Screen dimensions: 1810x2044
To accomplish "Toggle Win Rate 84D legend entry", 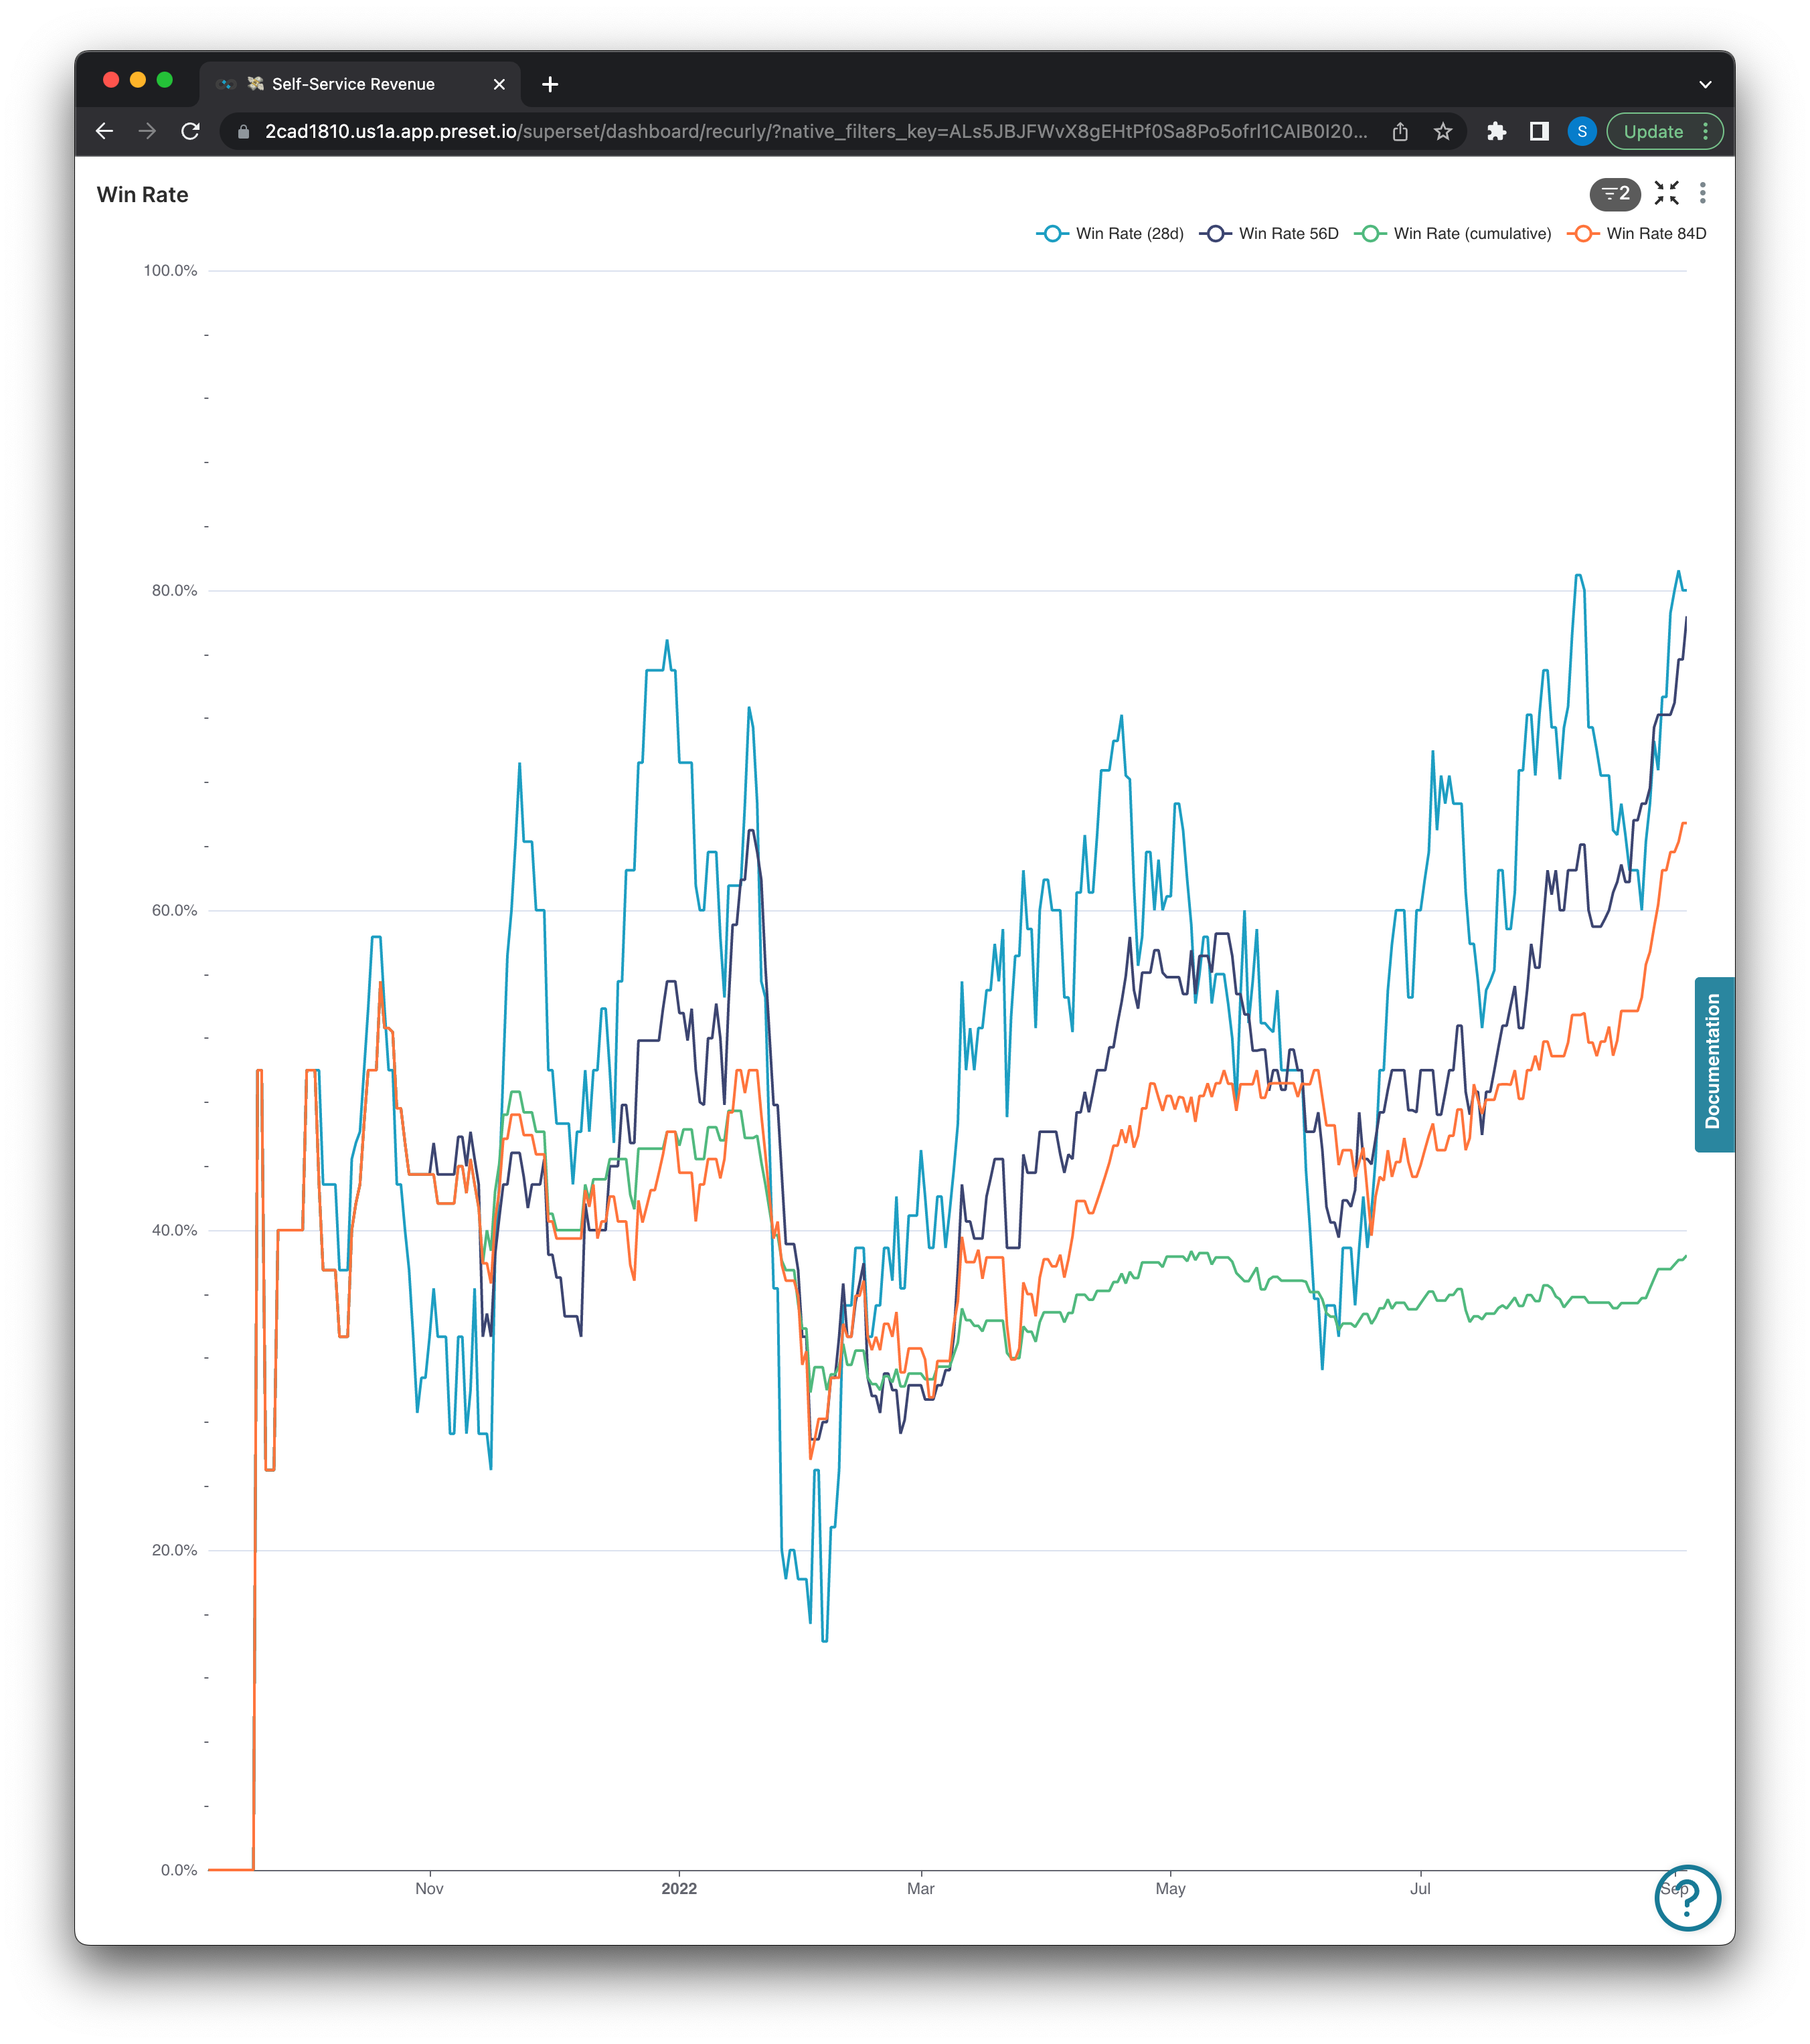I will tap(1637, 233).
